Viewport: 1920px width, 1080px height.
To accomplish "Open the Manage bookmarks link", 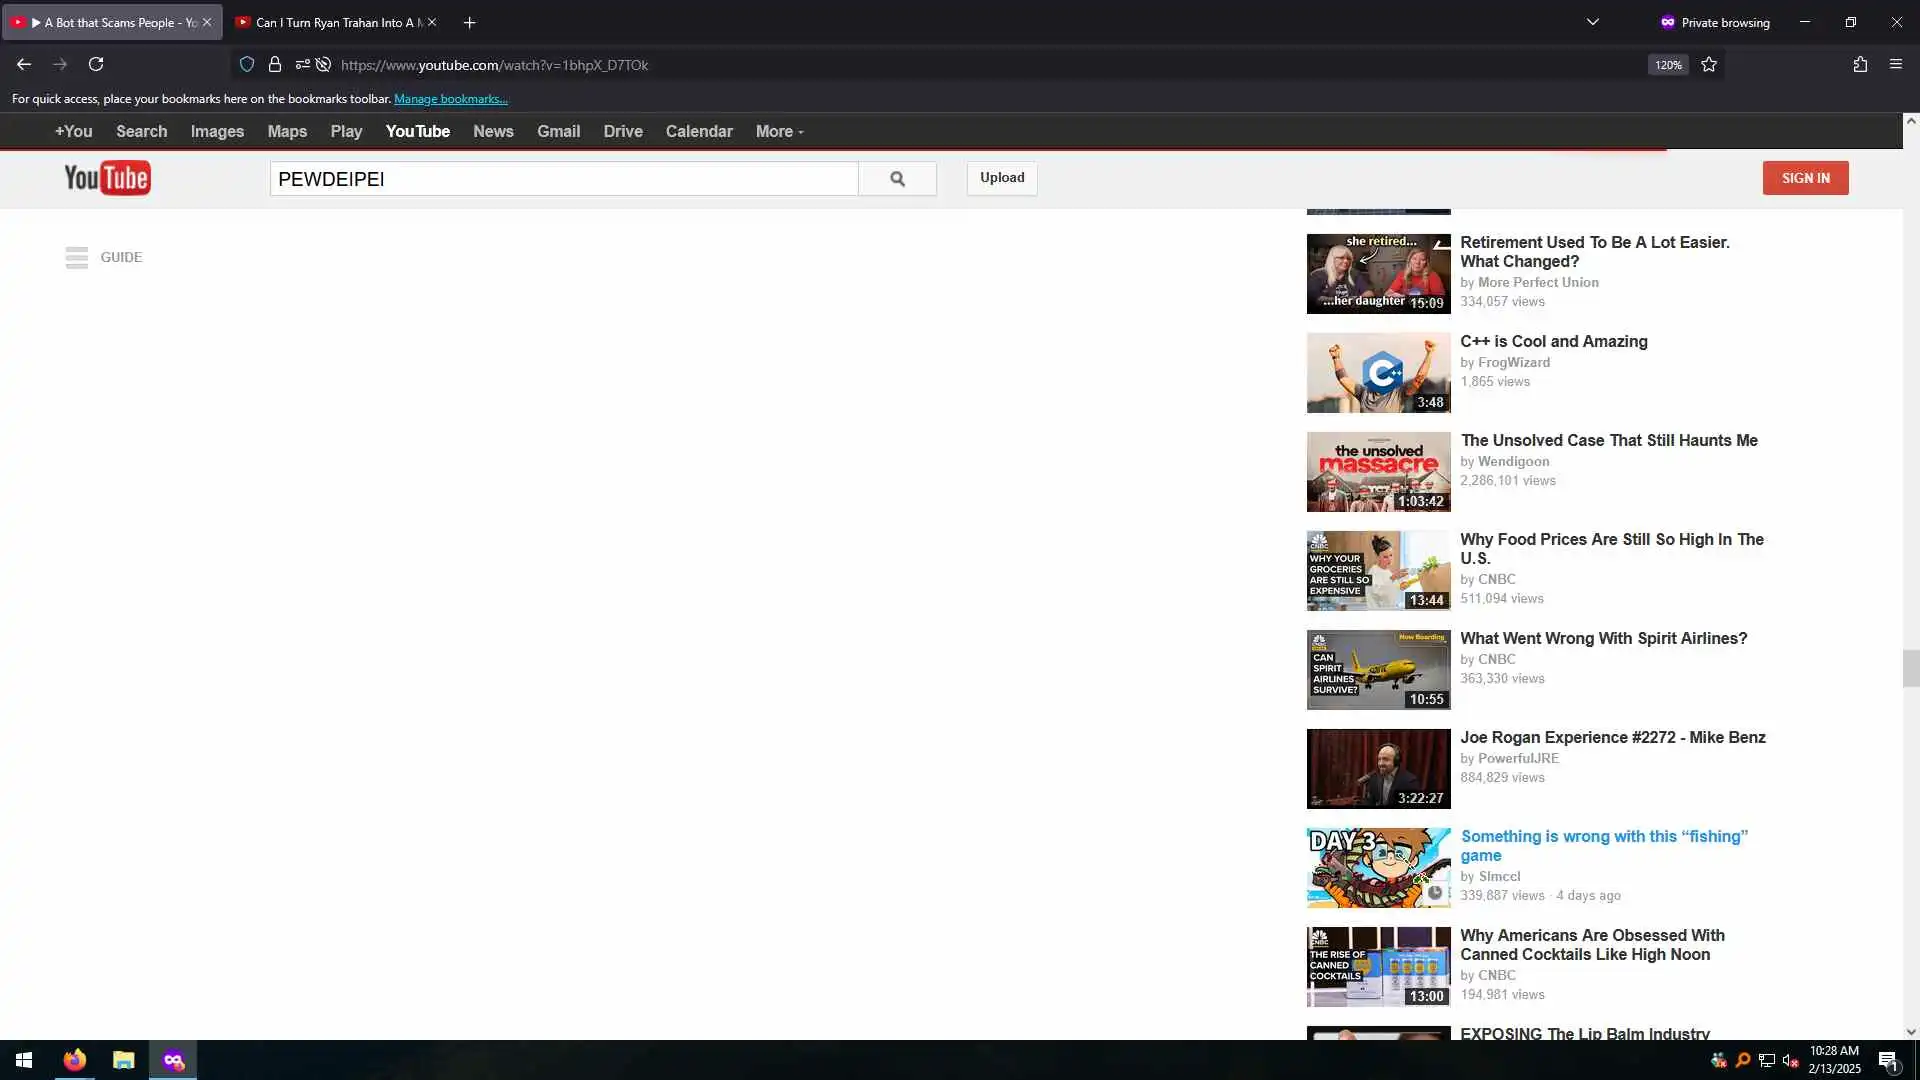I will tap(450, 98).
